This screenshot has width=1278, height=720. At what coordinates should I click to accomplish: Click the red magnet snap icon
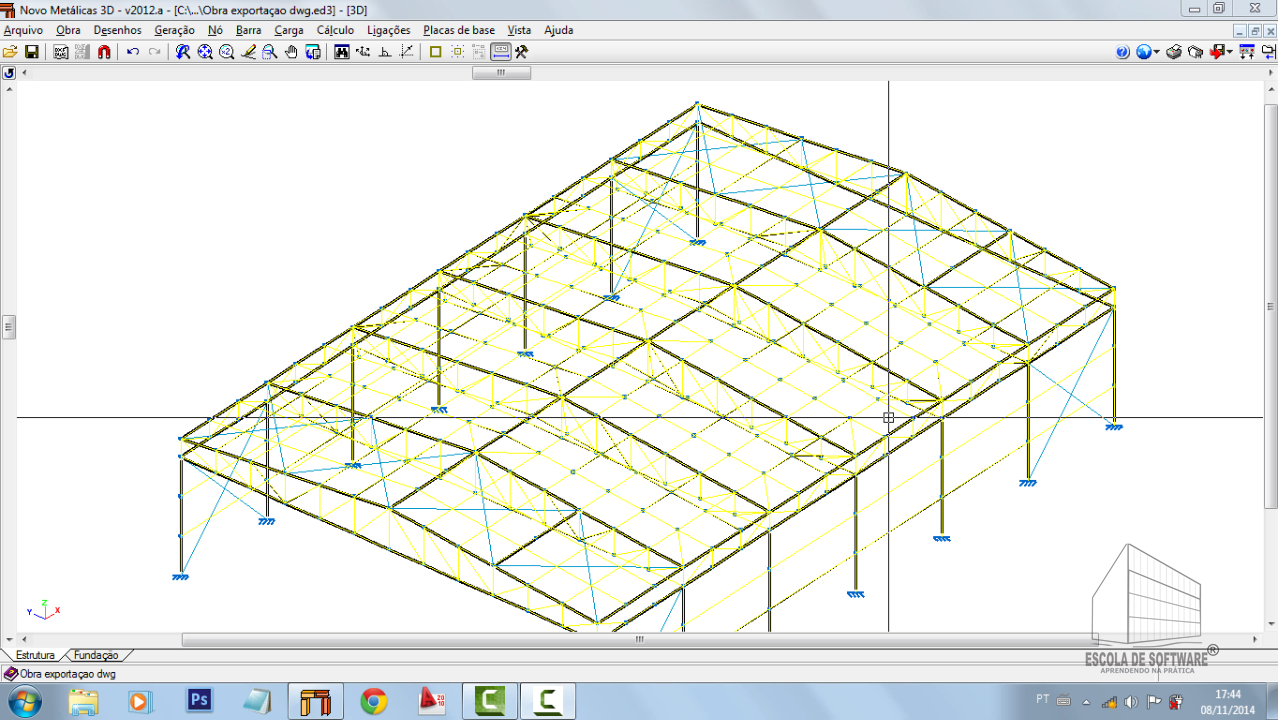104,52
